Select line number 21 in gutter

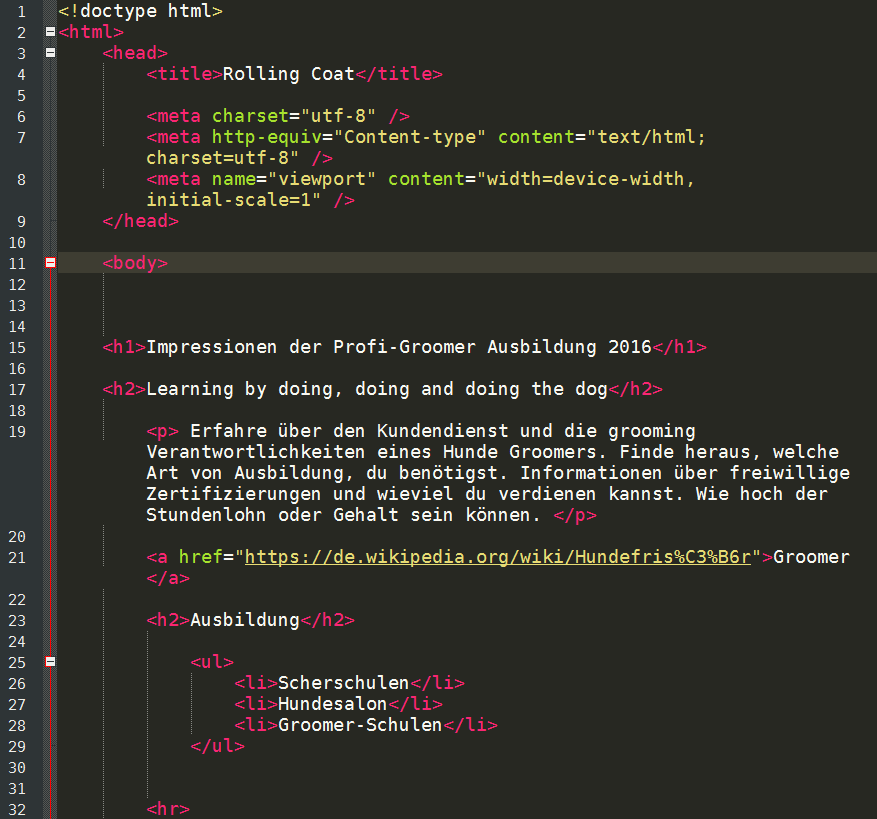(17, 557)
